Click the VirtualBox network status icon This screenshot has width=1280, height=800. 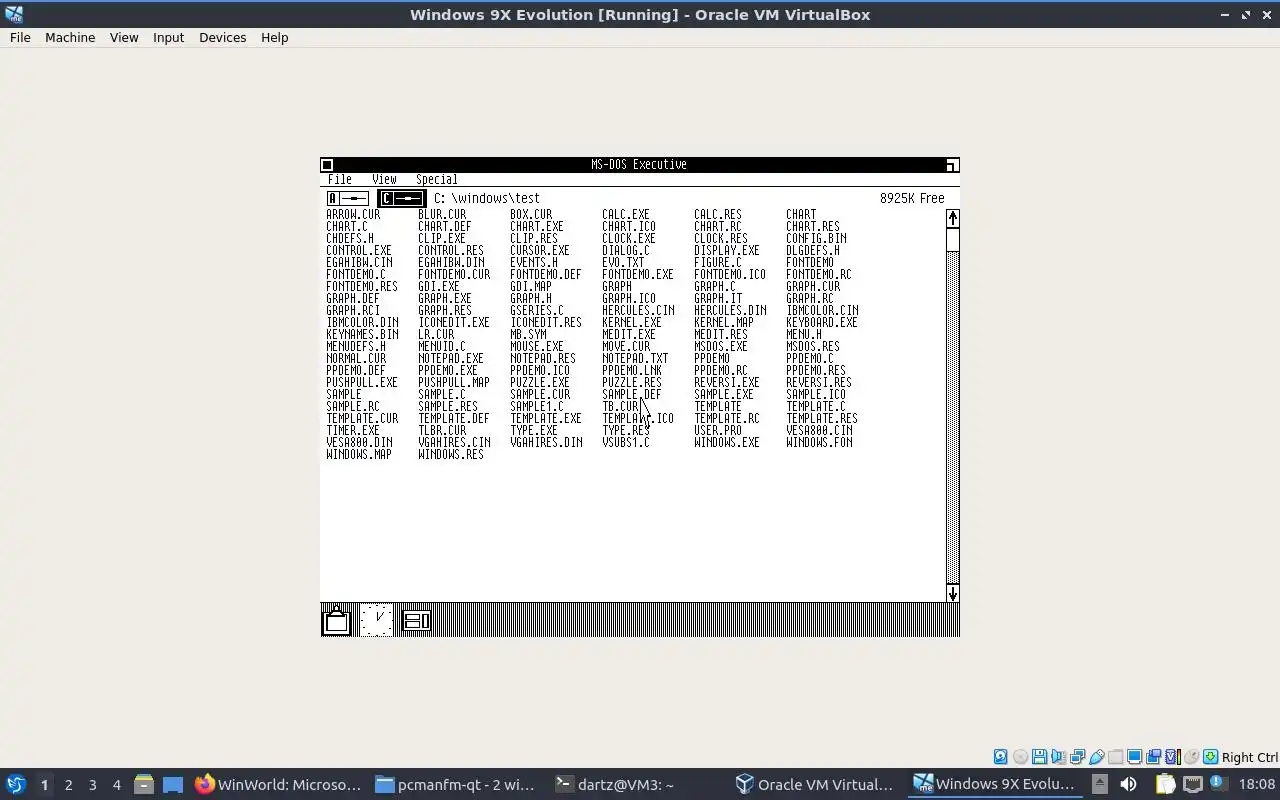pyautogui.click(x=1077, y=757)
